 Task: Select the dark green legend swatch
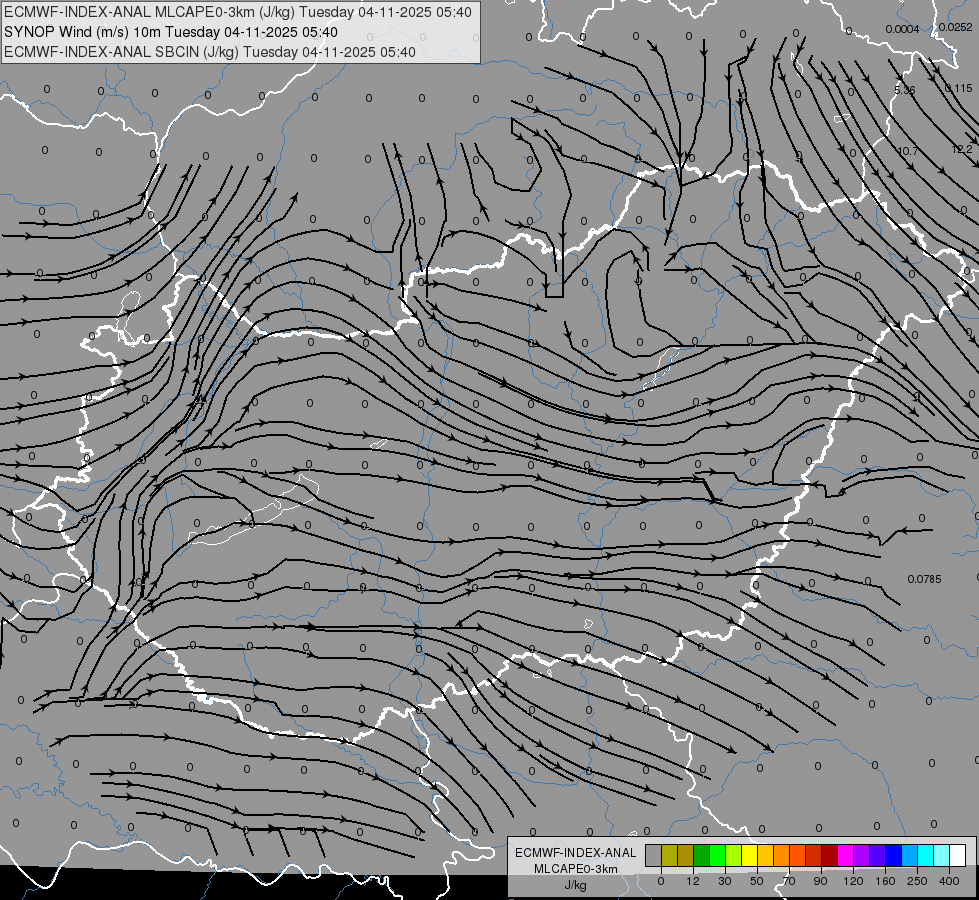tap(701, 855)
